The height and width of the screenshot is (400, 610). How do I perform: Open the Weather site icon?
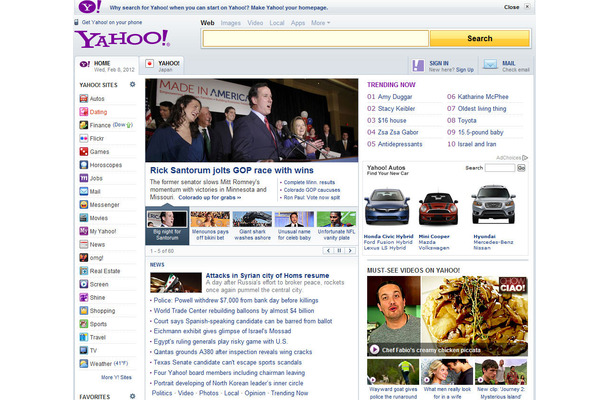pyautogui.click(x=84, y=363)
